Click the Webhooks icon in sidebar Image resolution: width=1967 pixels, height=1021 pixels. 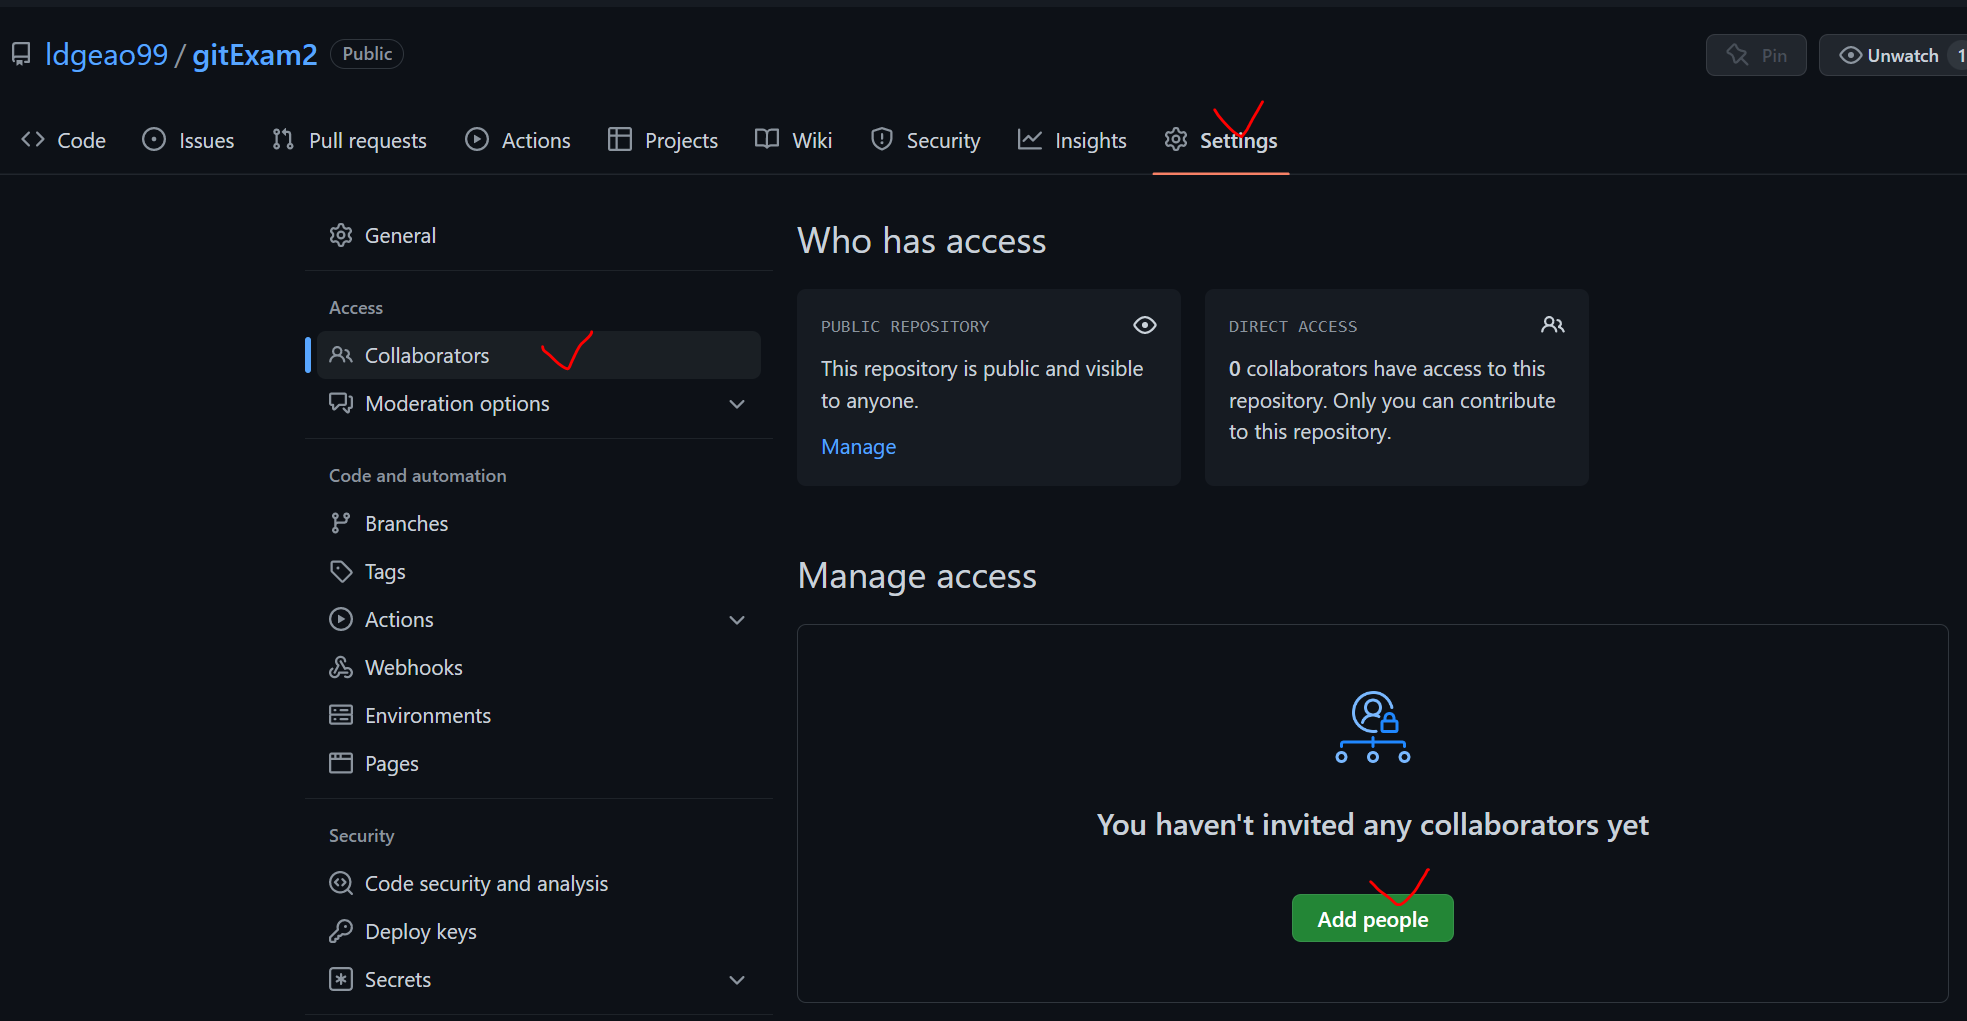pyautogui.click(x=341, y=668)
